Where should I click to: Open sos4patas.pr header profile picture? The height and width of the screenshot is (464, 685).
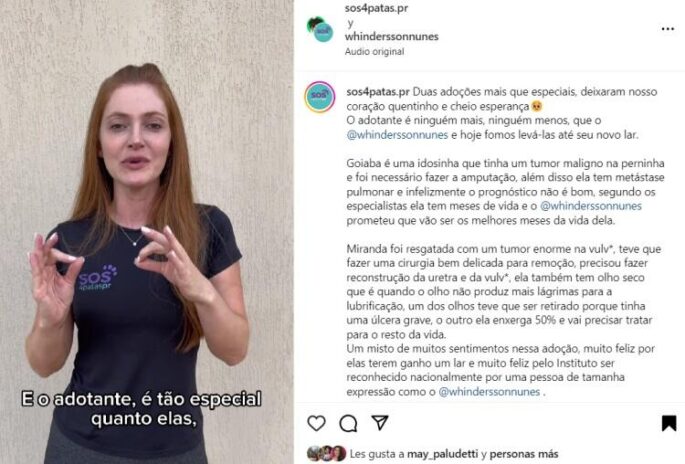320,29
